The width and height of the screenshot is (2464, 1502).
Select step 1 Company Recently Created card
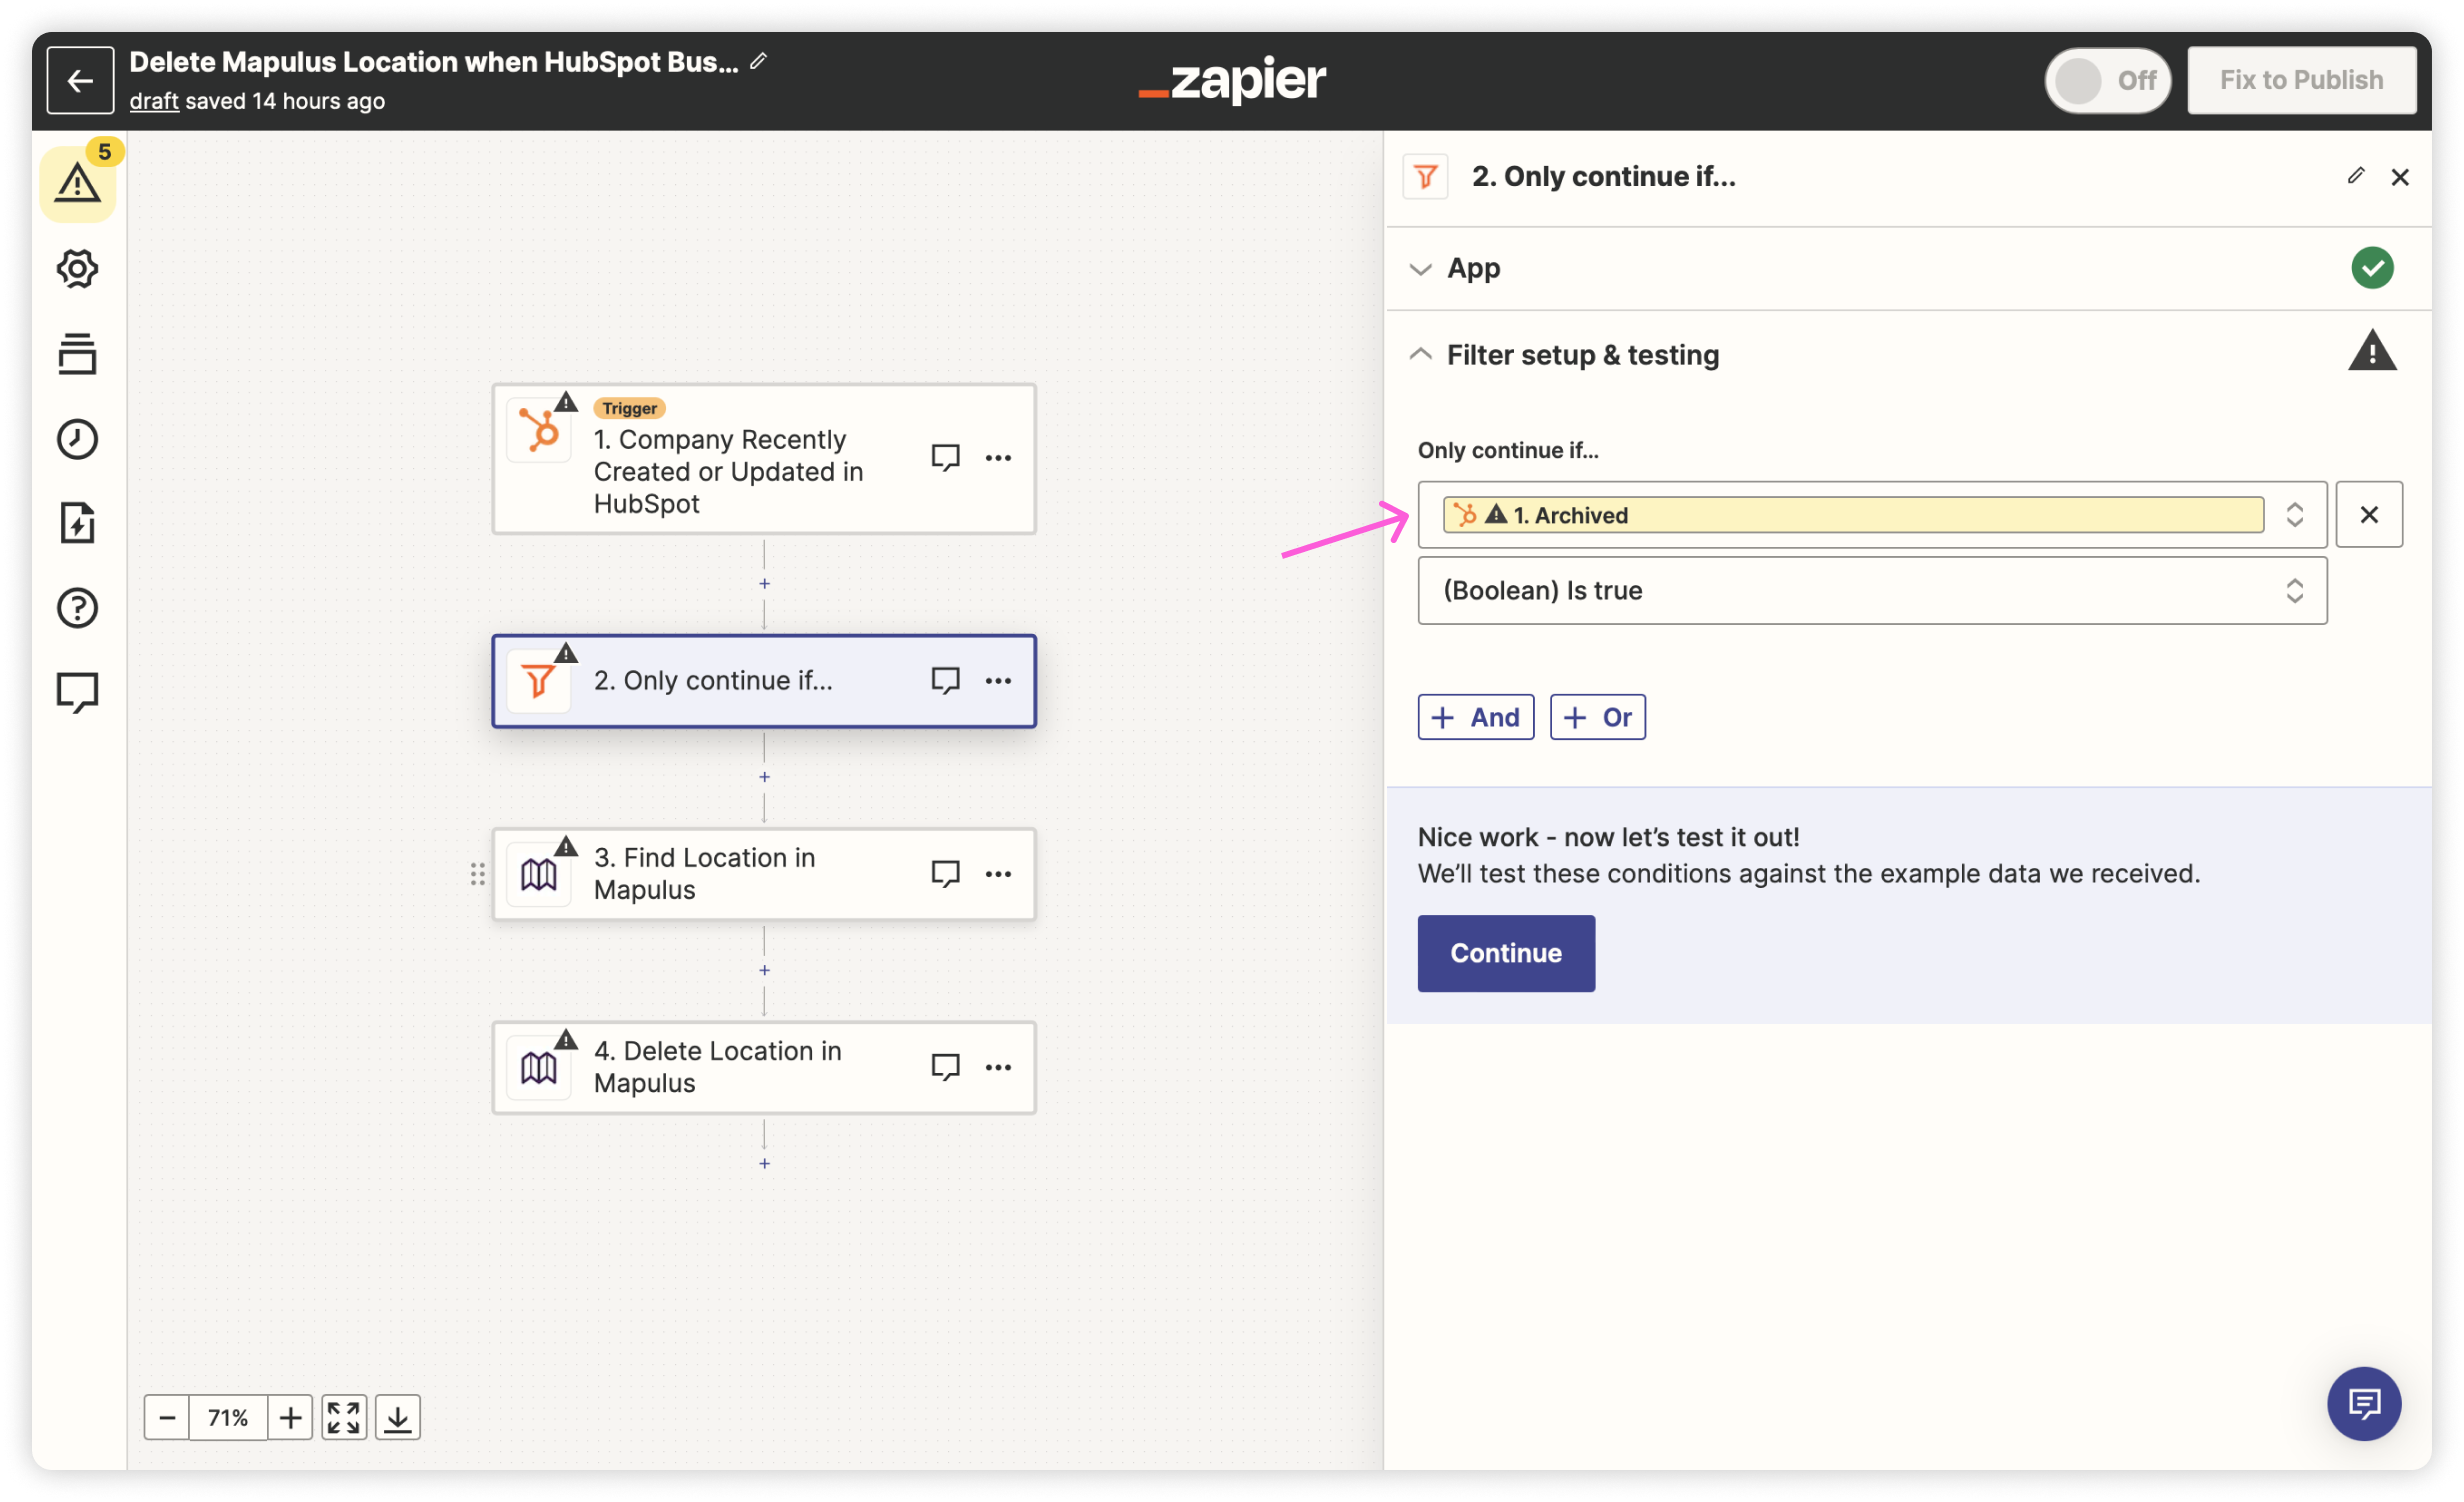(x=764, y=459)
